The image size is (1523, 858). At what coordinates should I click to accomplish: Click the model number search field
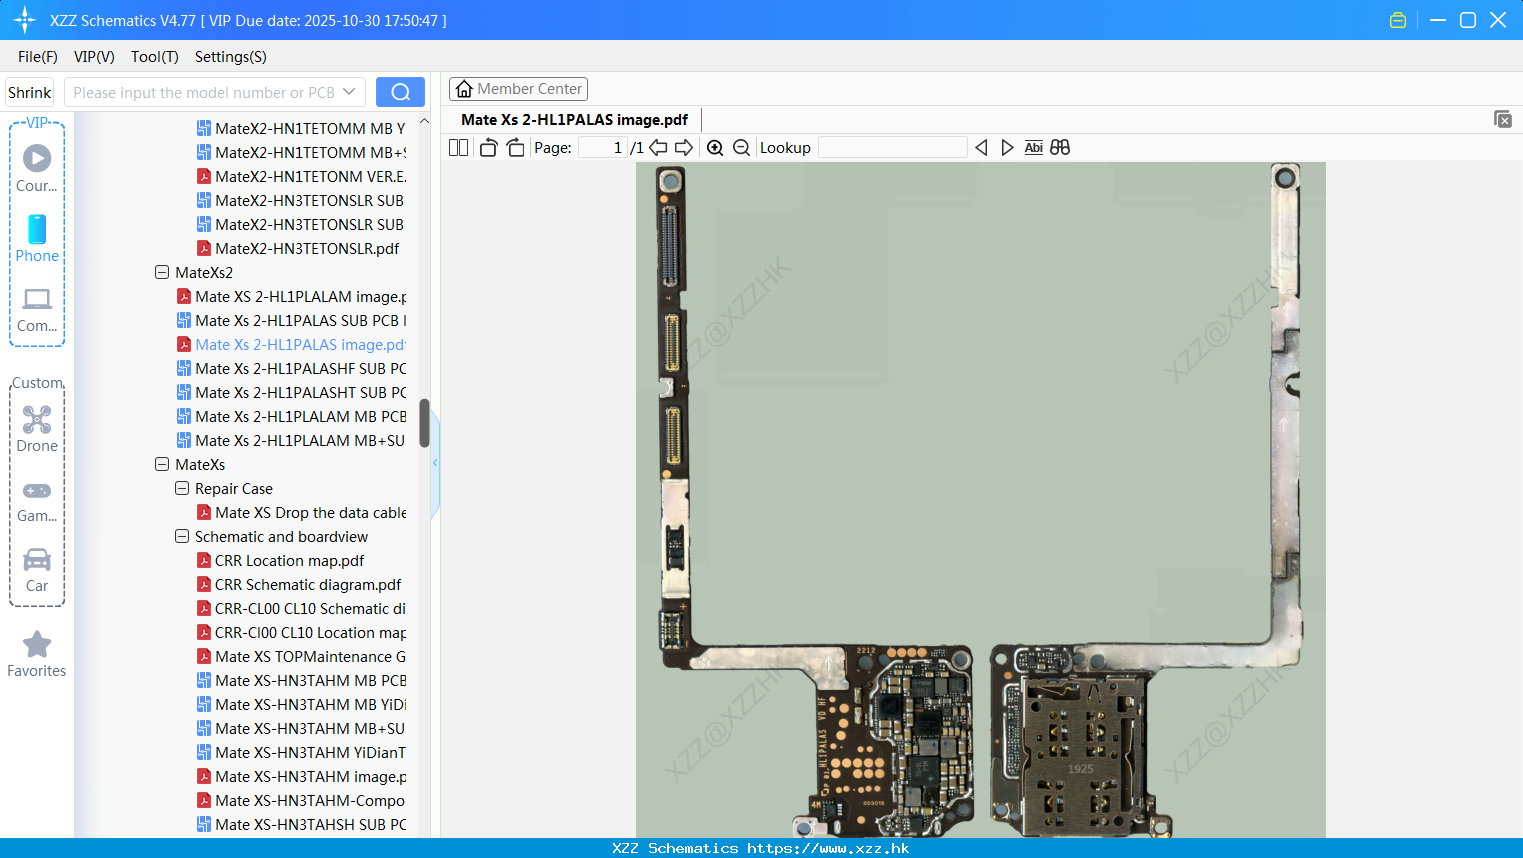204,92
